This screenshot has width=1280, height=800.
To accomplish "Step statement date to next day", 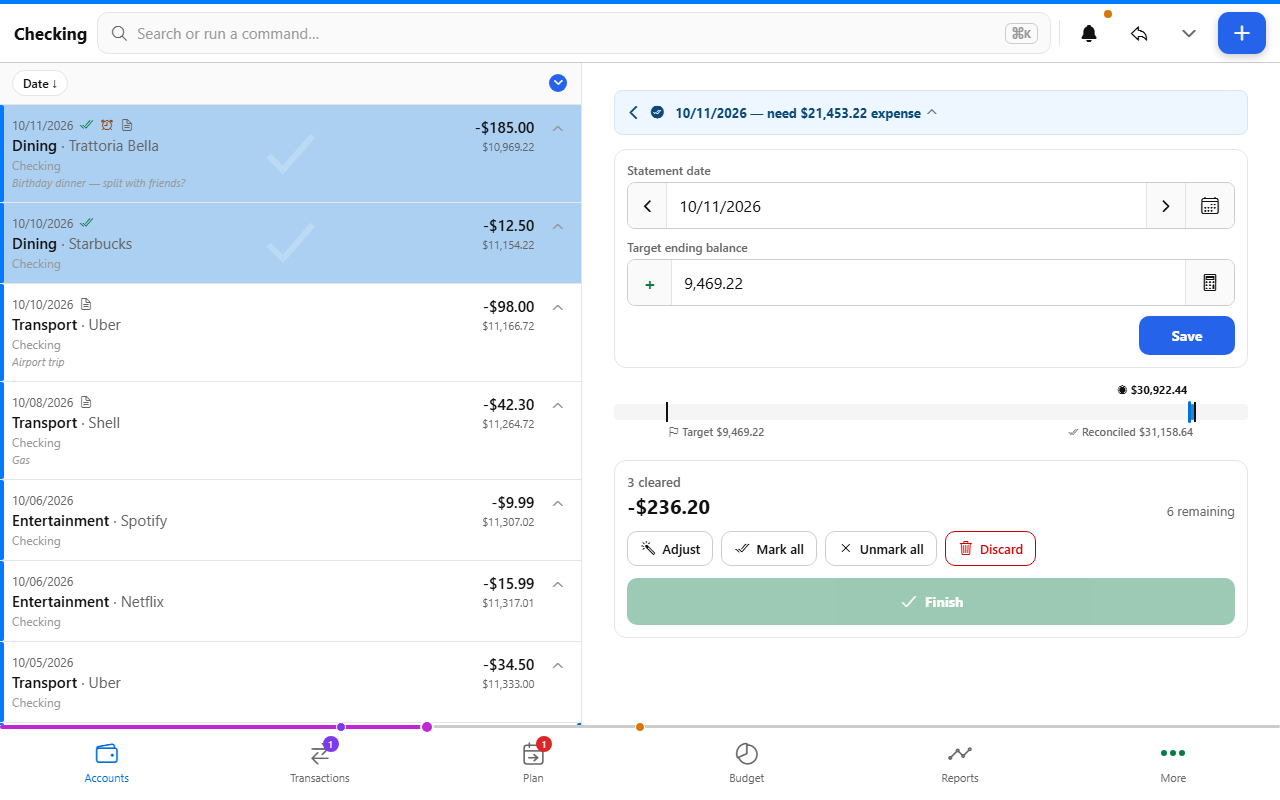I will tap(1166, 206).
